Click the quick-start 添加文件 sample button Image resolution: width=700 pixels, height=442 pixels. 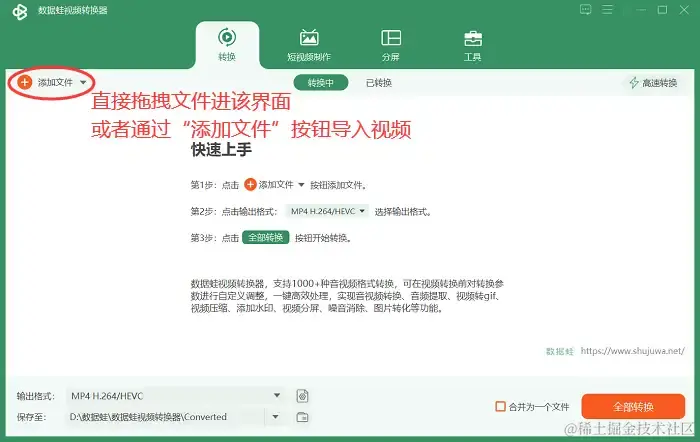[x=274, y=185]
